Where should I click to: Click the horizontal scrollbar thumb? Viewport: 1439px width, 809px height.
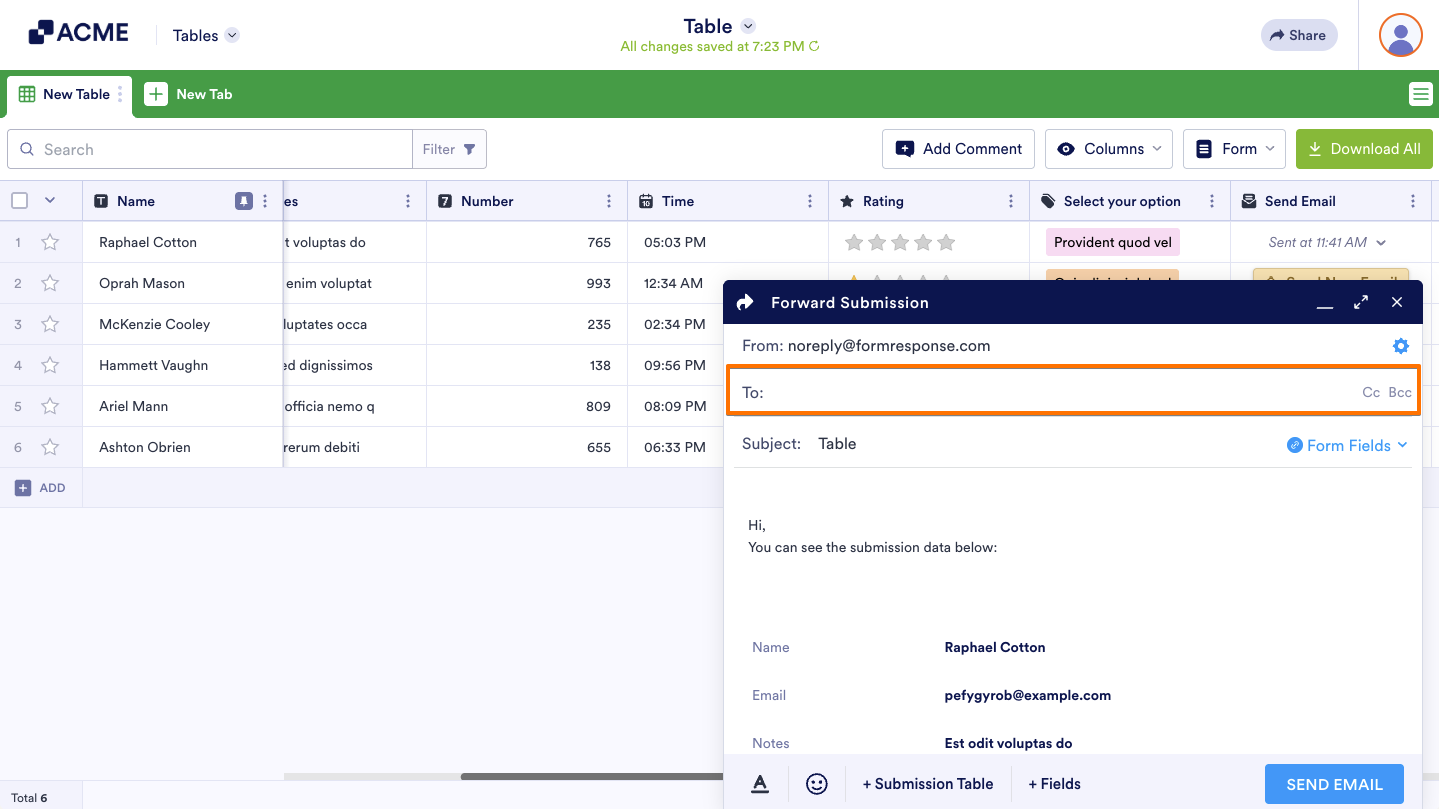(x=591, y=776)
